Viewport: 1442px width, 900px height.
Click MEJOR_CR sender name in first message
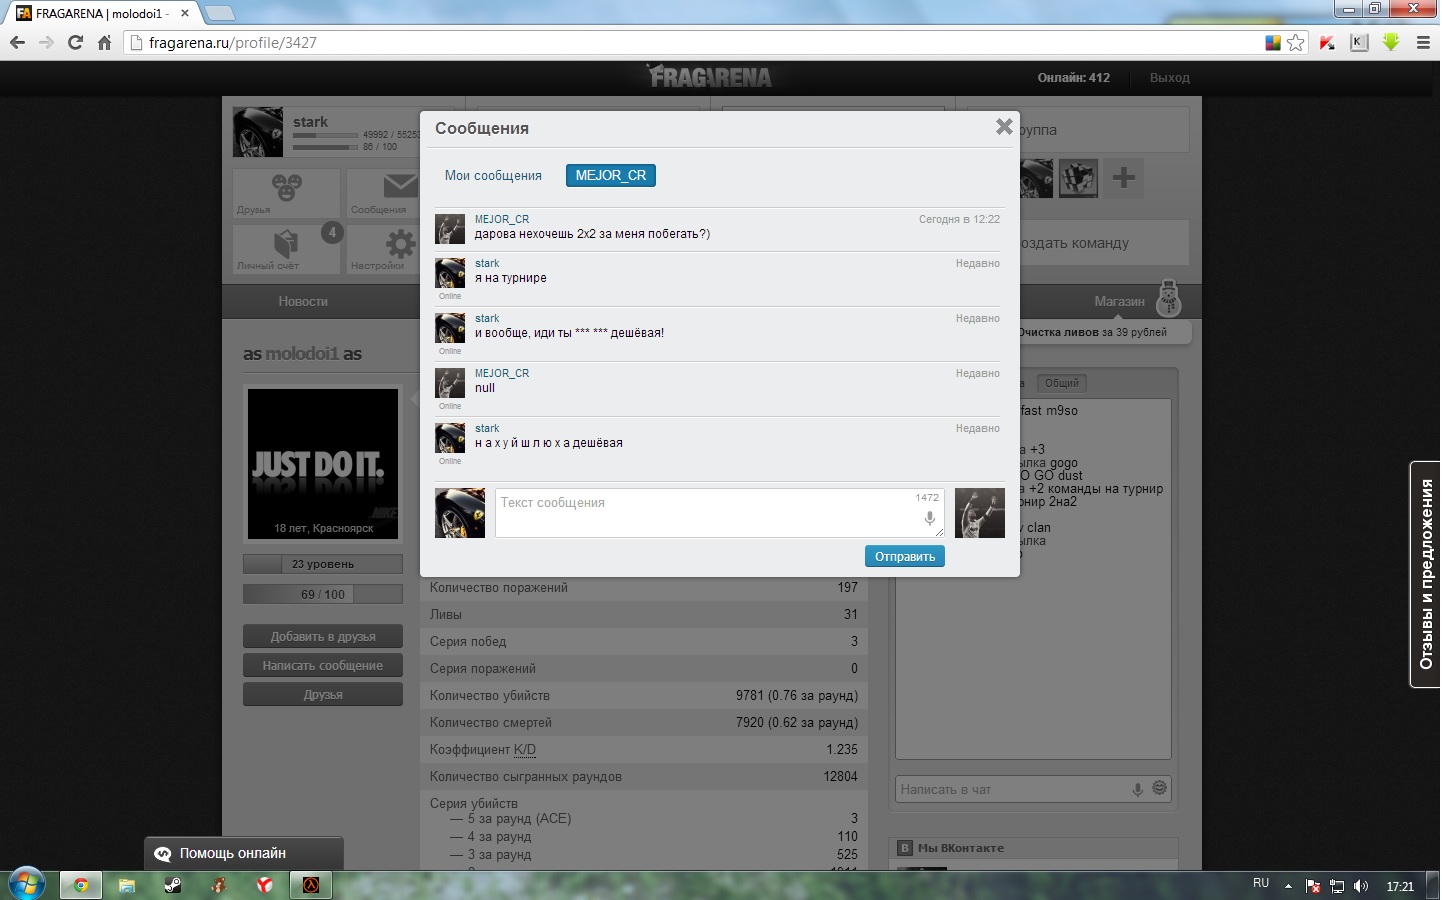[x=502, y=219]
